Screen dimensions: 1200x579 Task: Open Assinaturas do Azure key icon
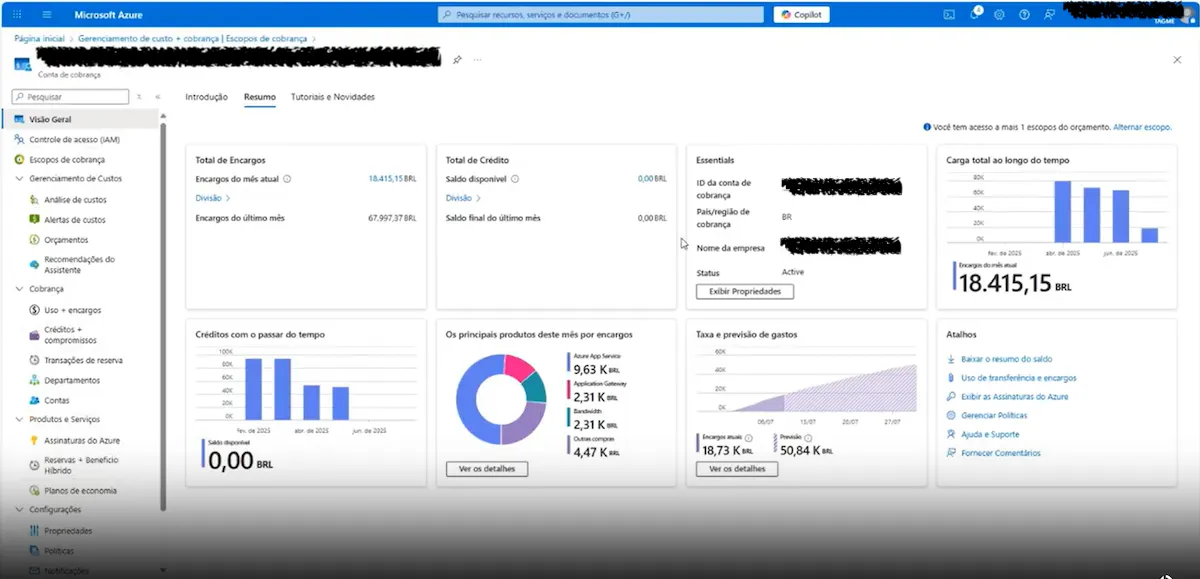click(35, 440)
